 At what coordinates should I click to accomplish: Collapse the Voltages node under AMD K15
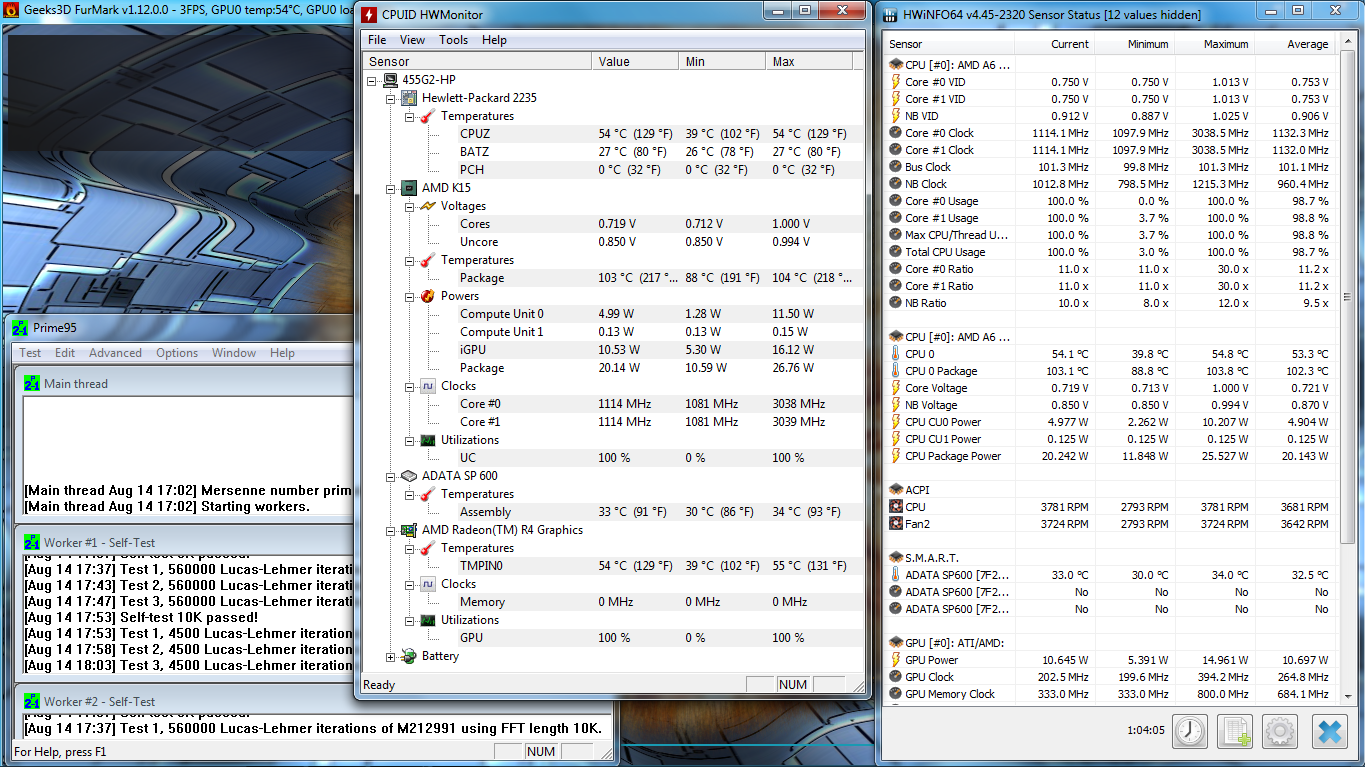click(410, 206)
